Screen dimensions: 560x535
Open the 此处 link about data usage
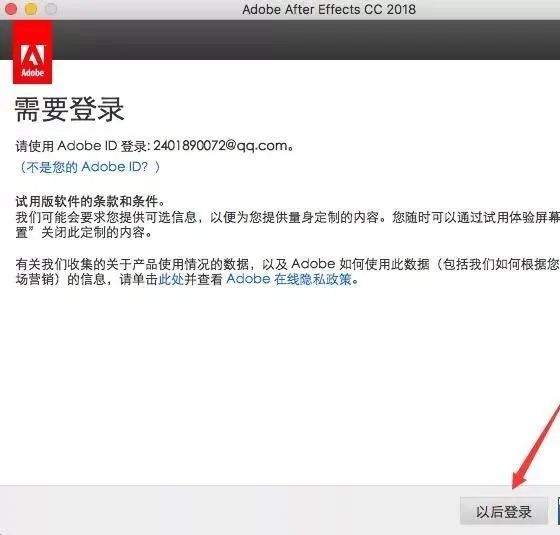point(171,279)
